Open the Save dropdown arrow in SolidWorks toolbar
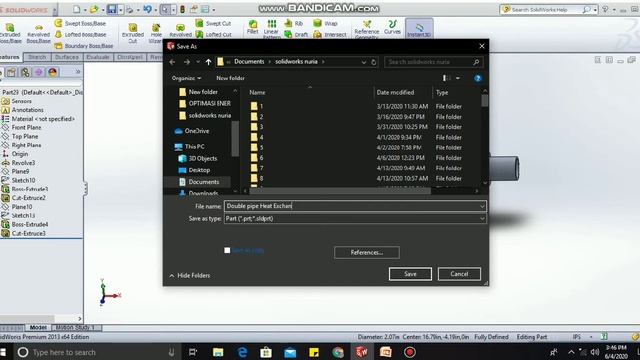Image resolution: width=640 pixels, height=360 pixels. [x=121, y=9]
